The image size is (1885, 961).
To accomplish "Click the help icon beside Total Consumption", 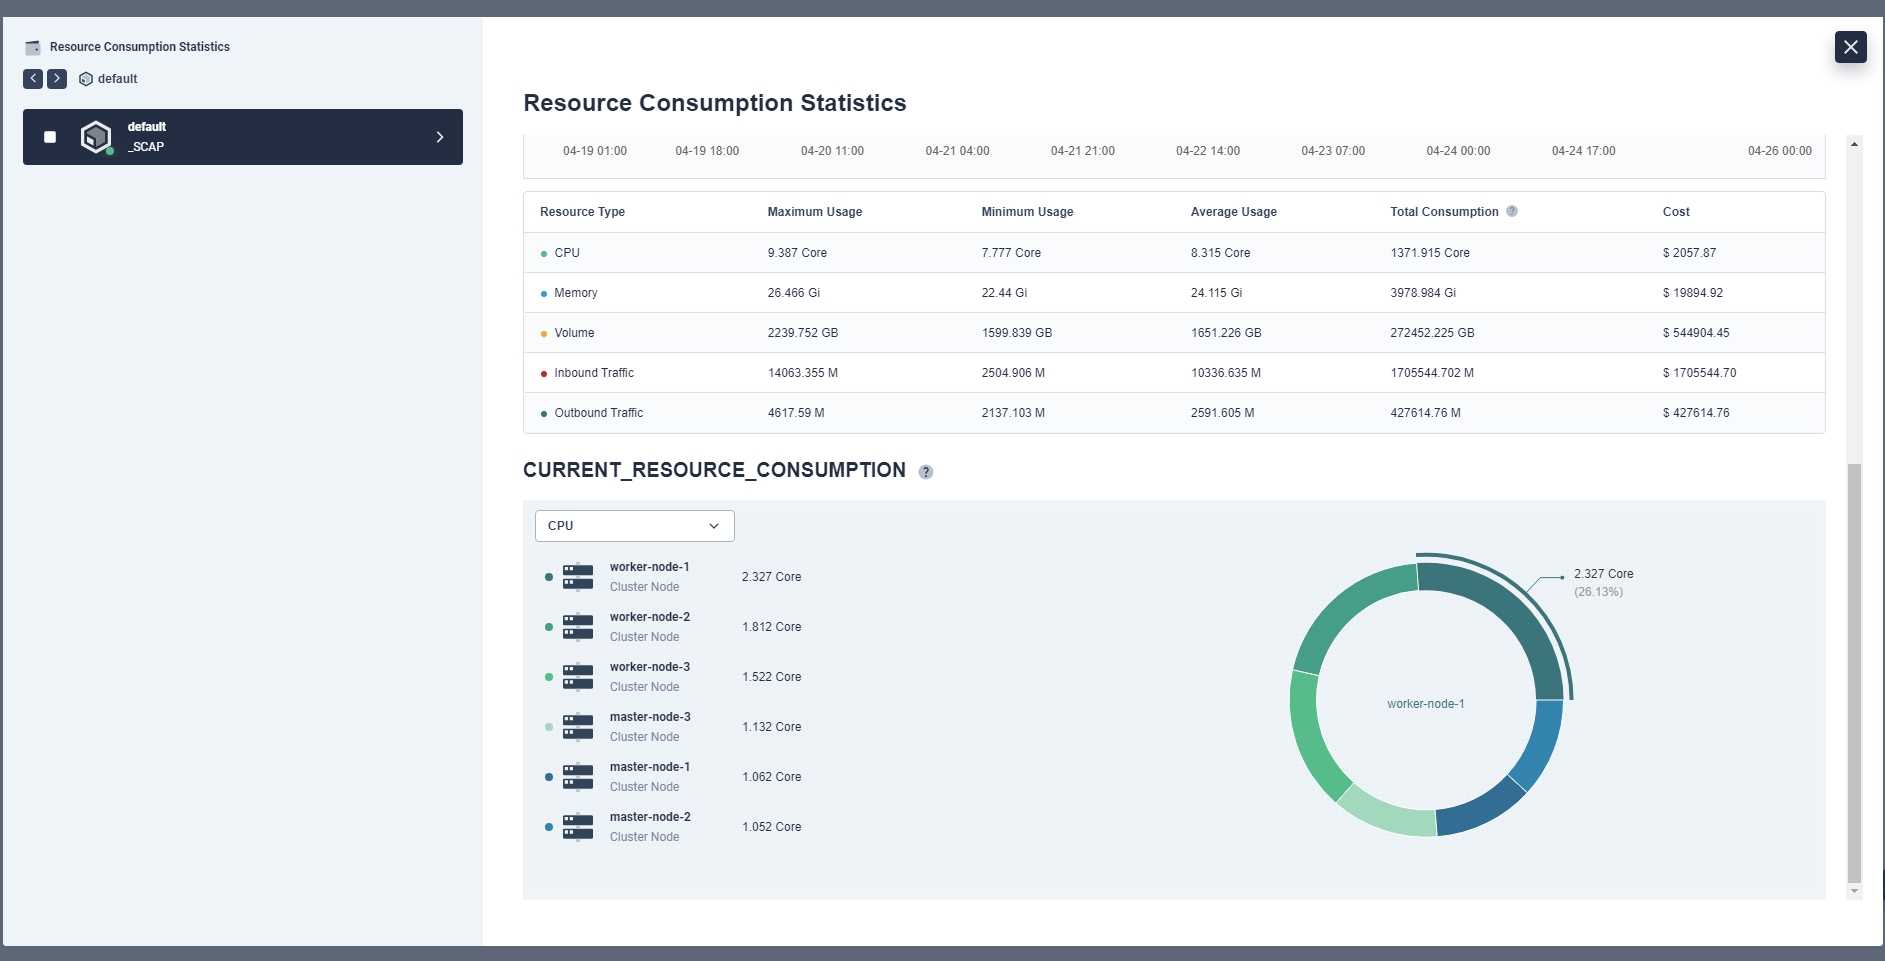I will click(x=1512, y=211).
